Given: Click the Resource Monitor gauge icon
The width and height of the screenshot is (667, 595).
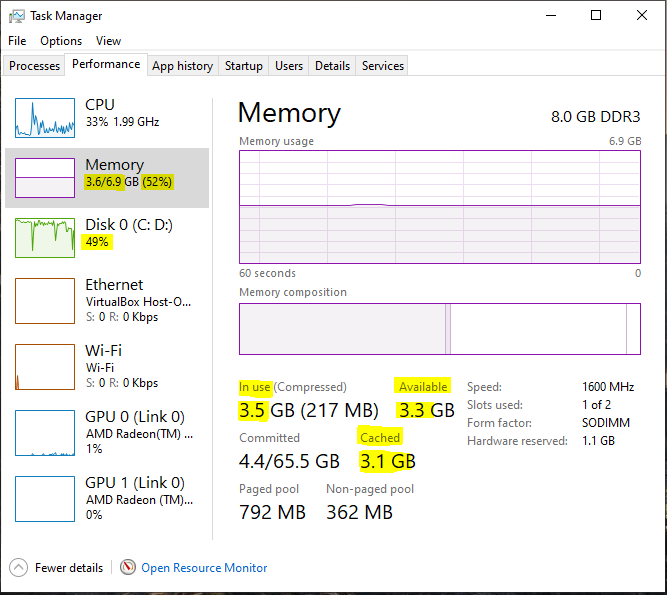Looking at the screenshot, I should (128, 567).
